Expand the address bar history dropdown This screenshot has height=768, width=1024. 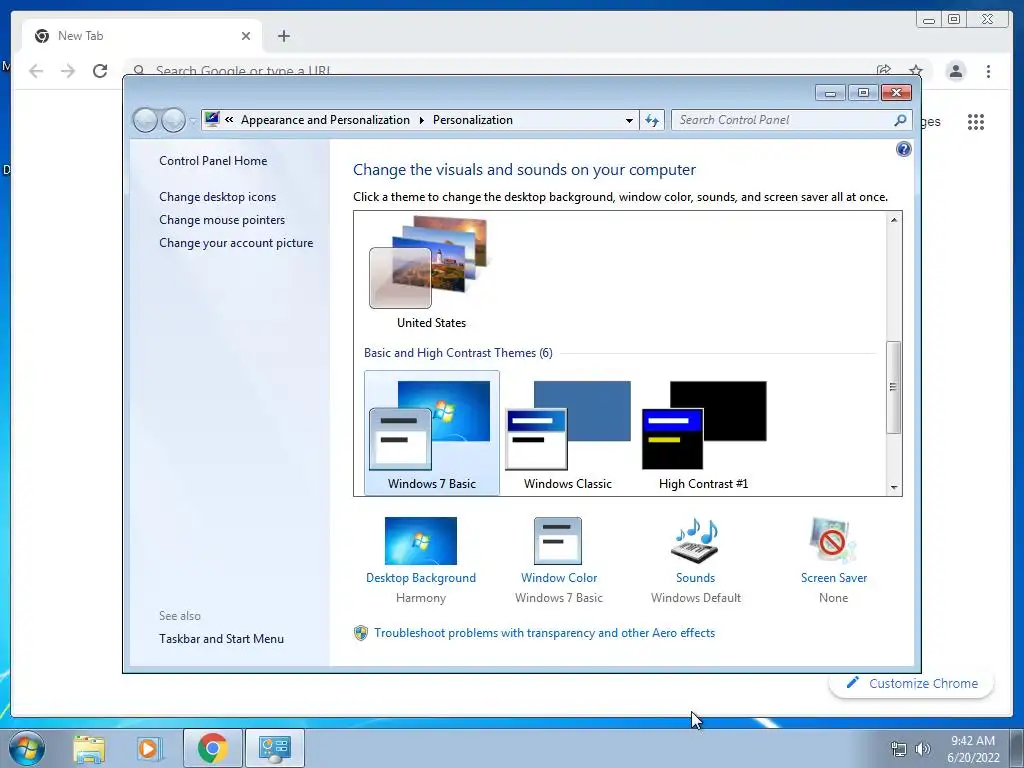[x=629, y=120]
